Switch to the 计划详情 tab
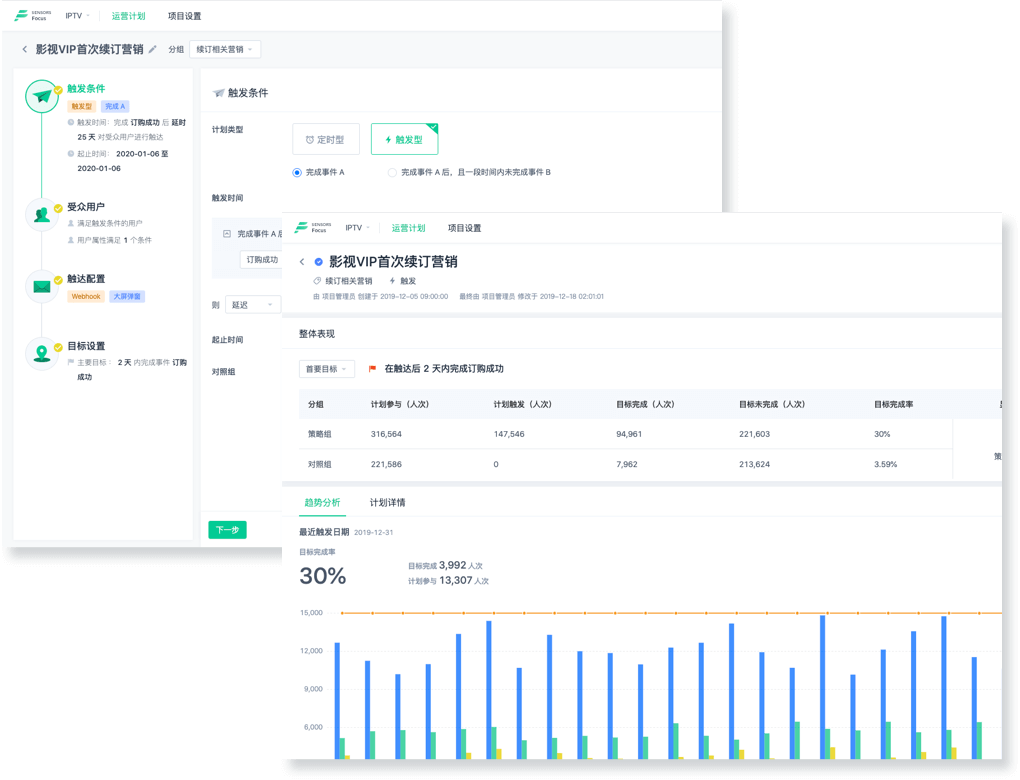1020x780 pixels. (387, 502)
